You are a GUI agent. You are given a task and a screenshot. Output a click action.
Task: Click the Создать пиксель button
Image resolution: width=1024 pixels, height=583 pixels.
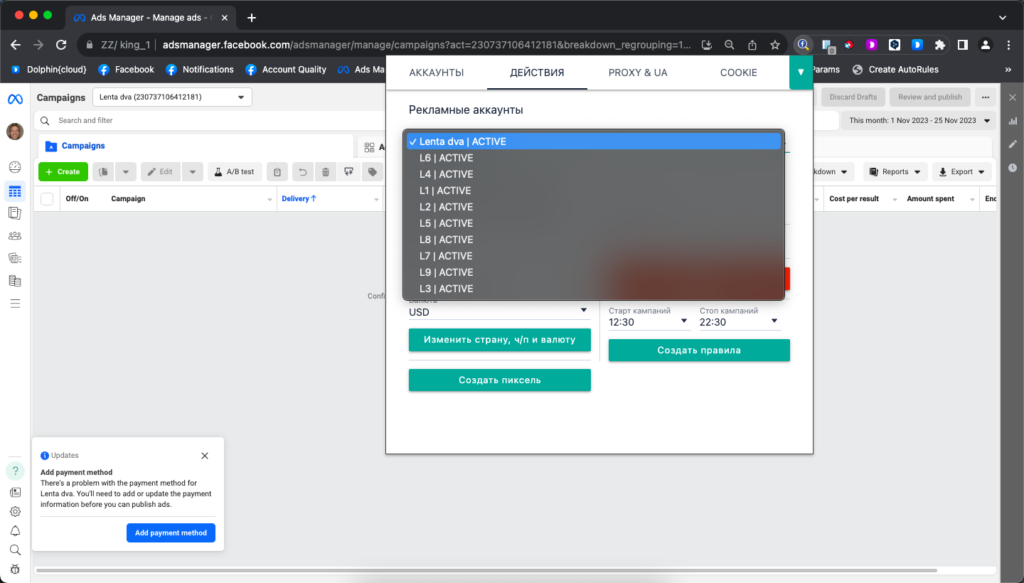coord(500,380)
